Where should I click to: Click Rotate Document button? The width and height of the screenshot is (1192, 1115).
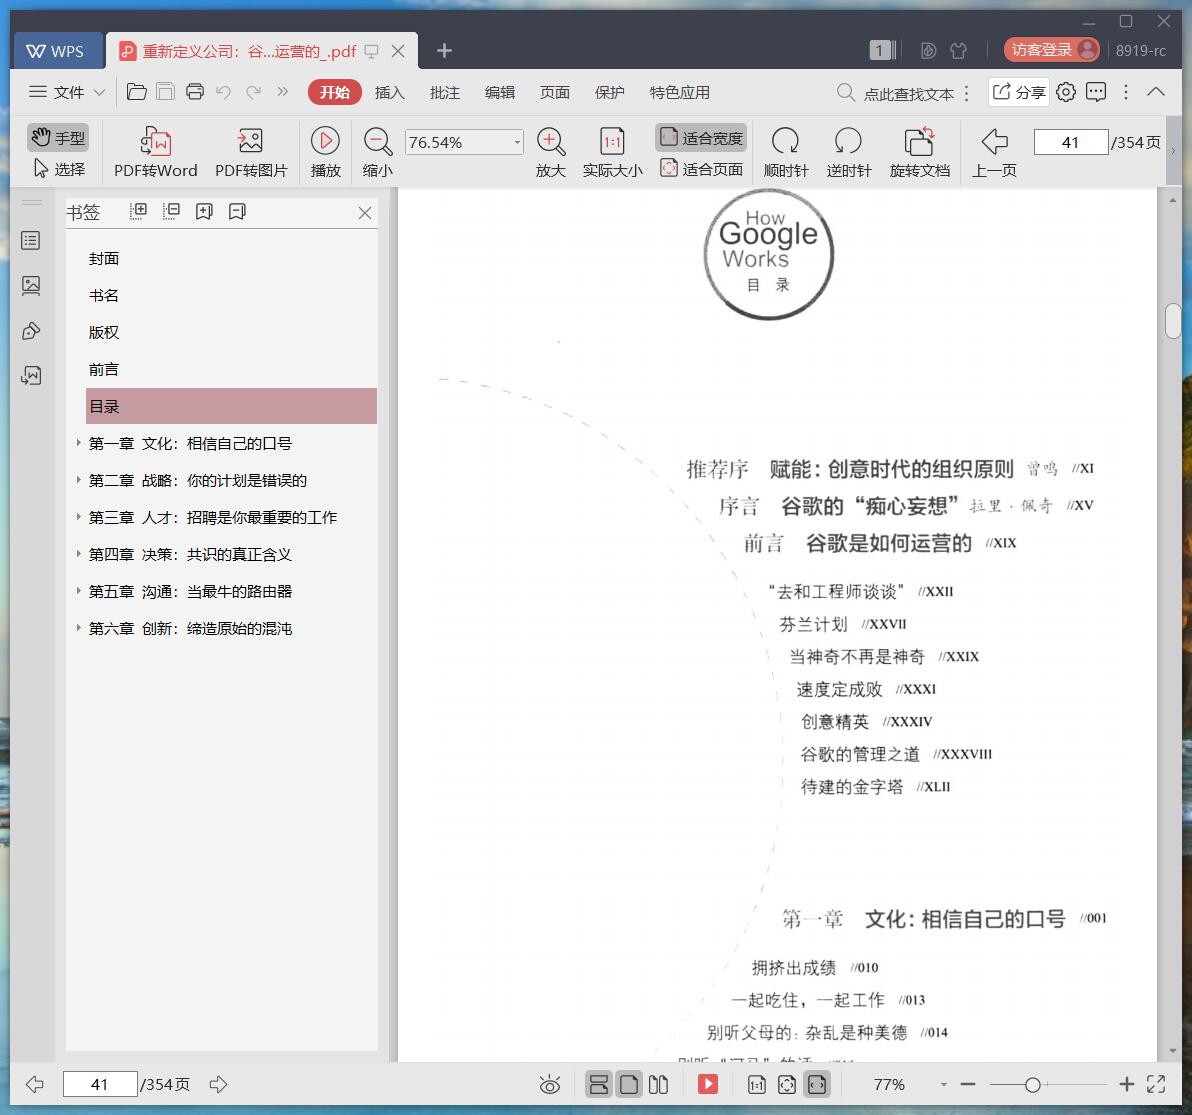920,153
